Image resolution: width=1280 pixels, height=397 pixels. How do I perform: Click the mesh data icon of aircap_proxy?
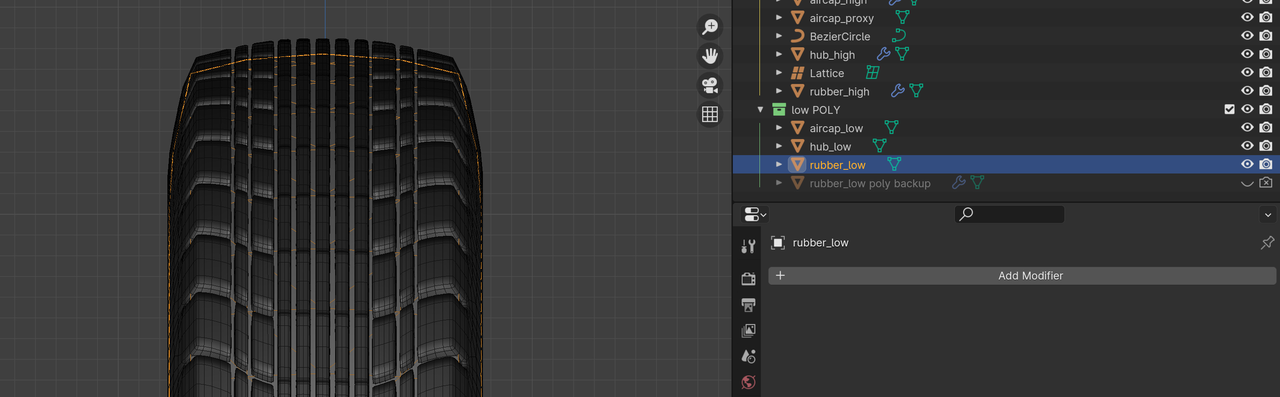[902, 18]
